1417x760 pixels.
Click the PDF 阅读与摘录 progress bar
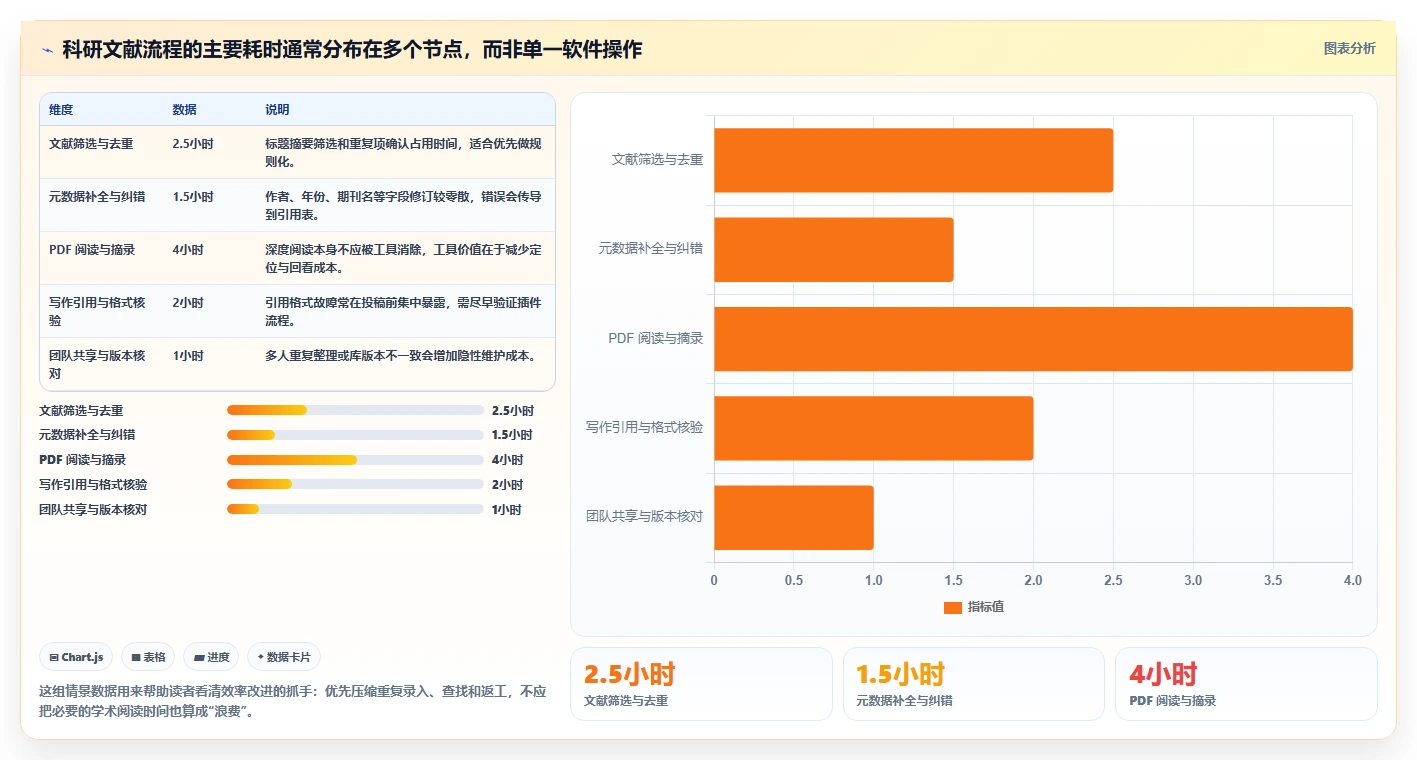coord(355,460)
